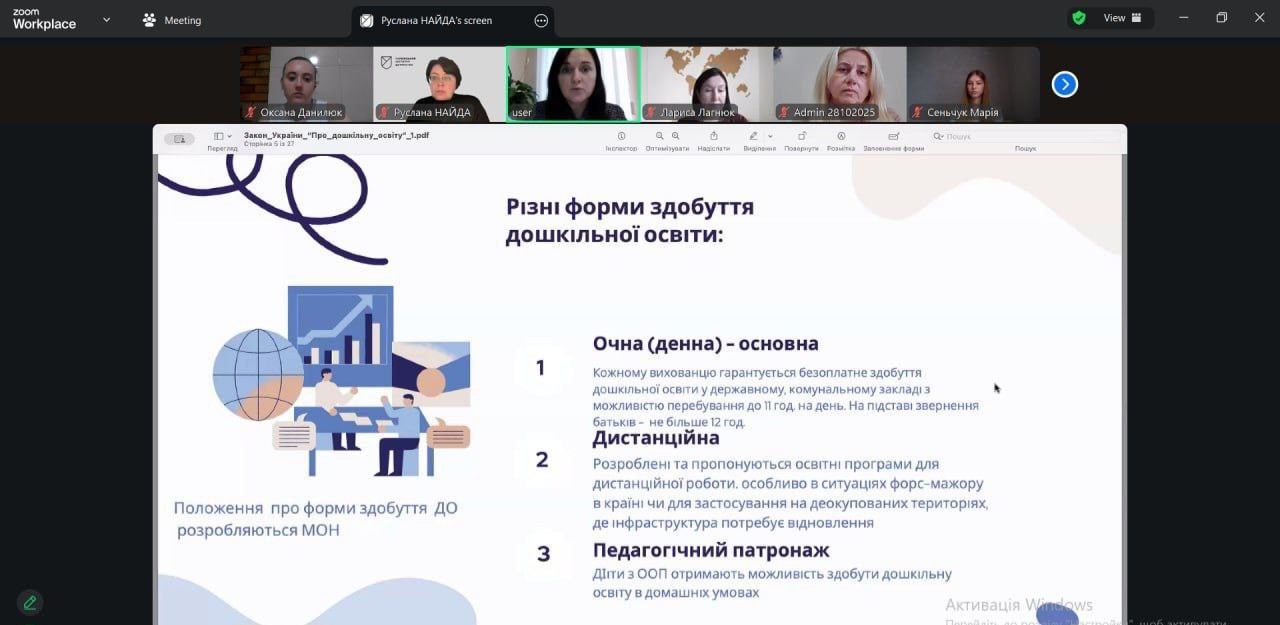Screen dimensions: 1280x625
Task: Select Admin 28102025's video thumbnail
Action: (x=840, y=84)
